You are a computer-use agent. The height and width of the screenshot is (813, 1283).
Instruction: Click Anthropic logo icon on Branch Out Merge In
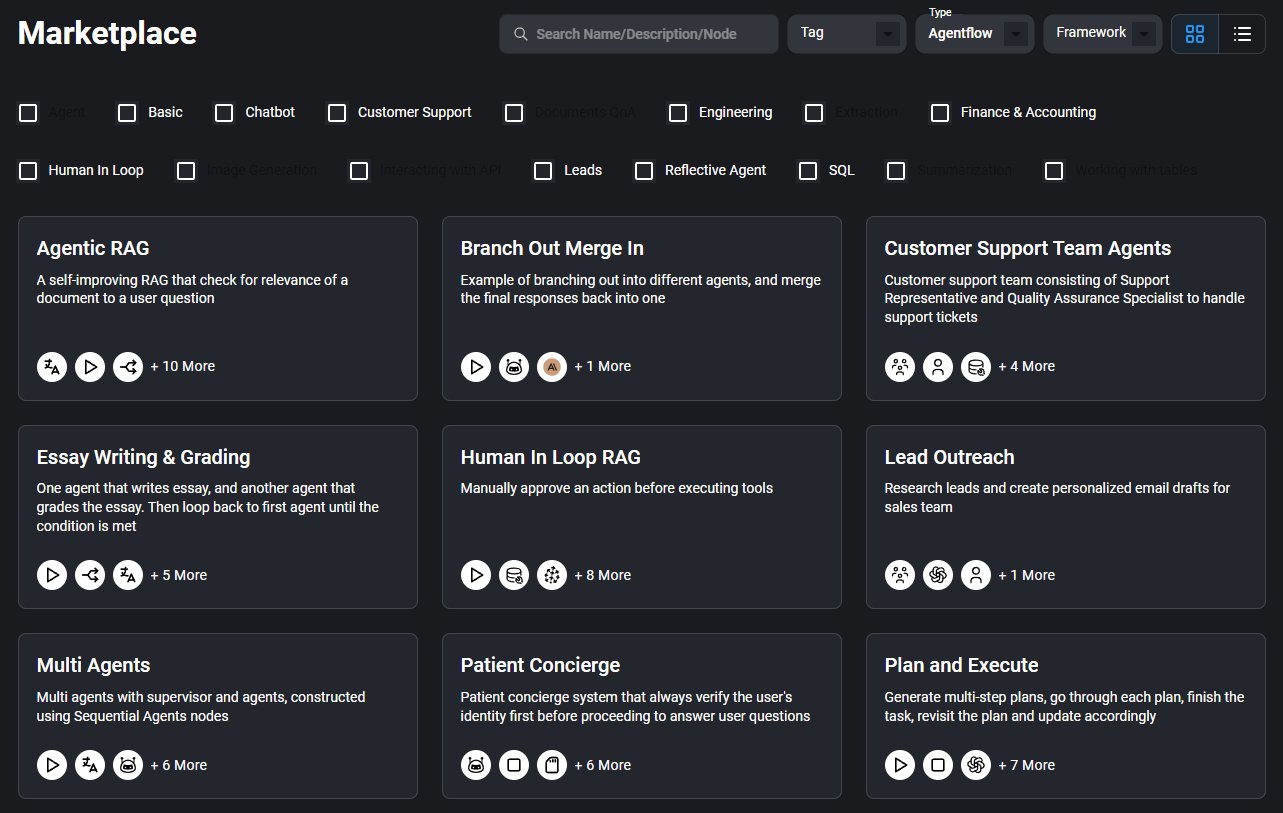tap(552, 367)
